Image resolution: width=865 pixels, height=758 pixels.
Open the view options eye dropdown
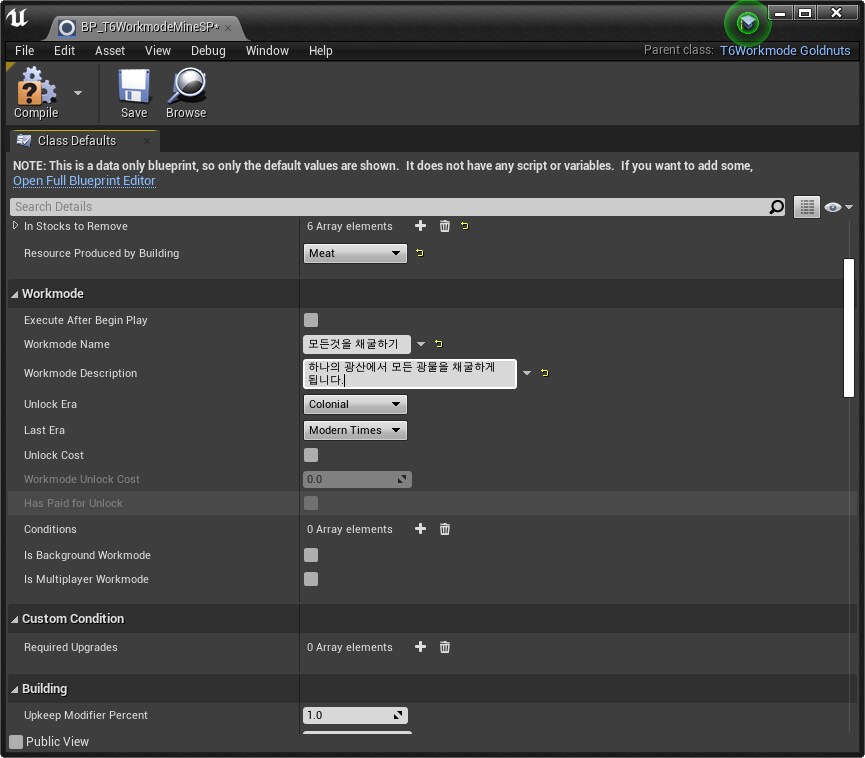(838, 207)
